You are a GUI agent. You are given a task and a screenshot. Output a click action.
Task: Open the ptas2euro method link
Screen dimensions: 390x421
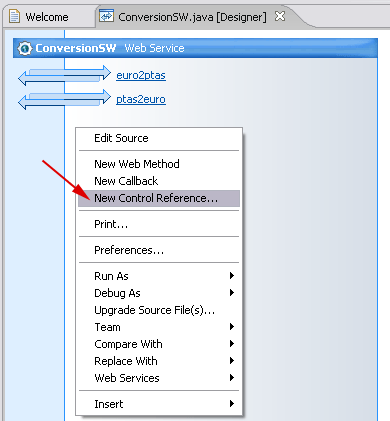click(141, 100)
